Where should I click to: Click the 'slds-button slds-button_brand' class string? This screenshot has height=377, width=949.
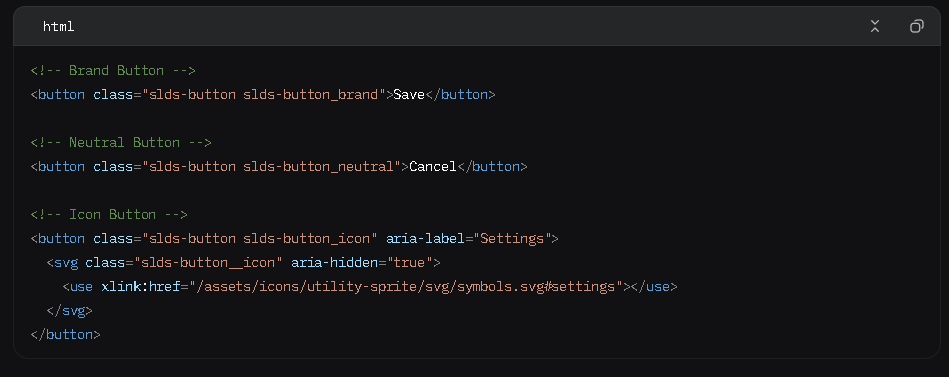pyautogui.click(x=264, y=94)
